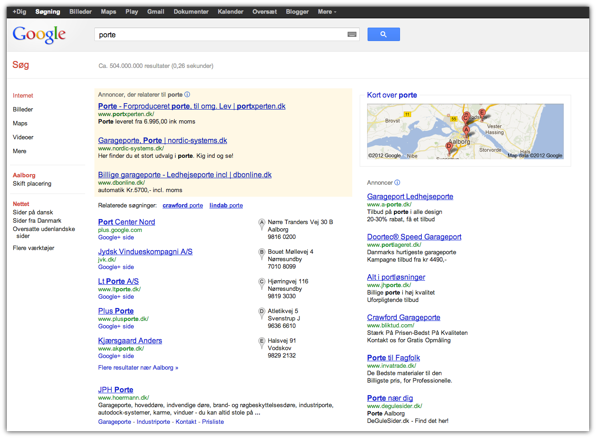The width and height of the screenshot is (596, 438).
Task: Open 'Doortec® Speed Garageport' ad
Action: pos(414,236)
